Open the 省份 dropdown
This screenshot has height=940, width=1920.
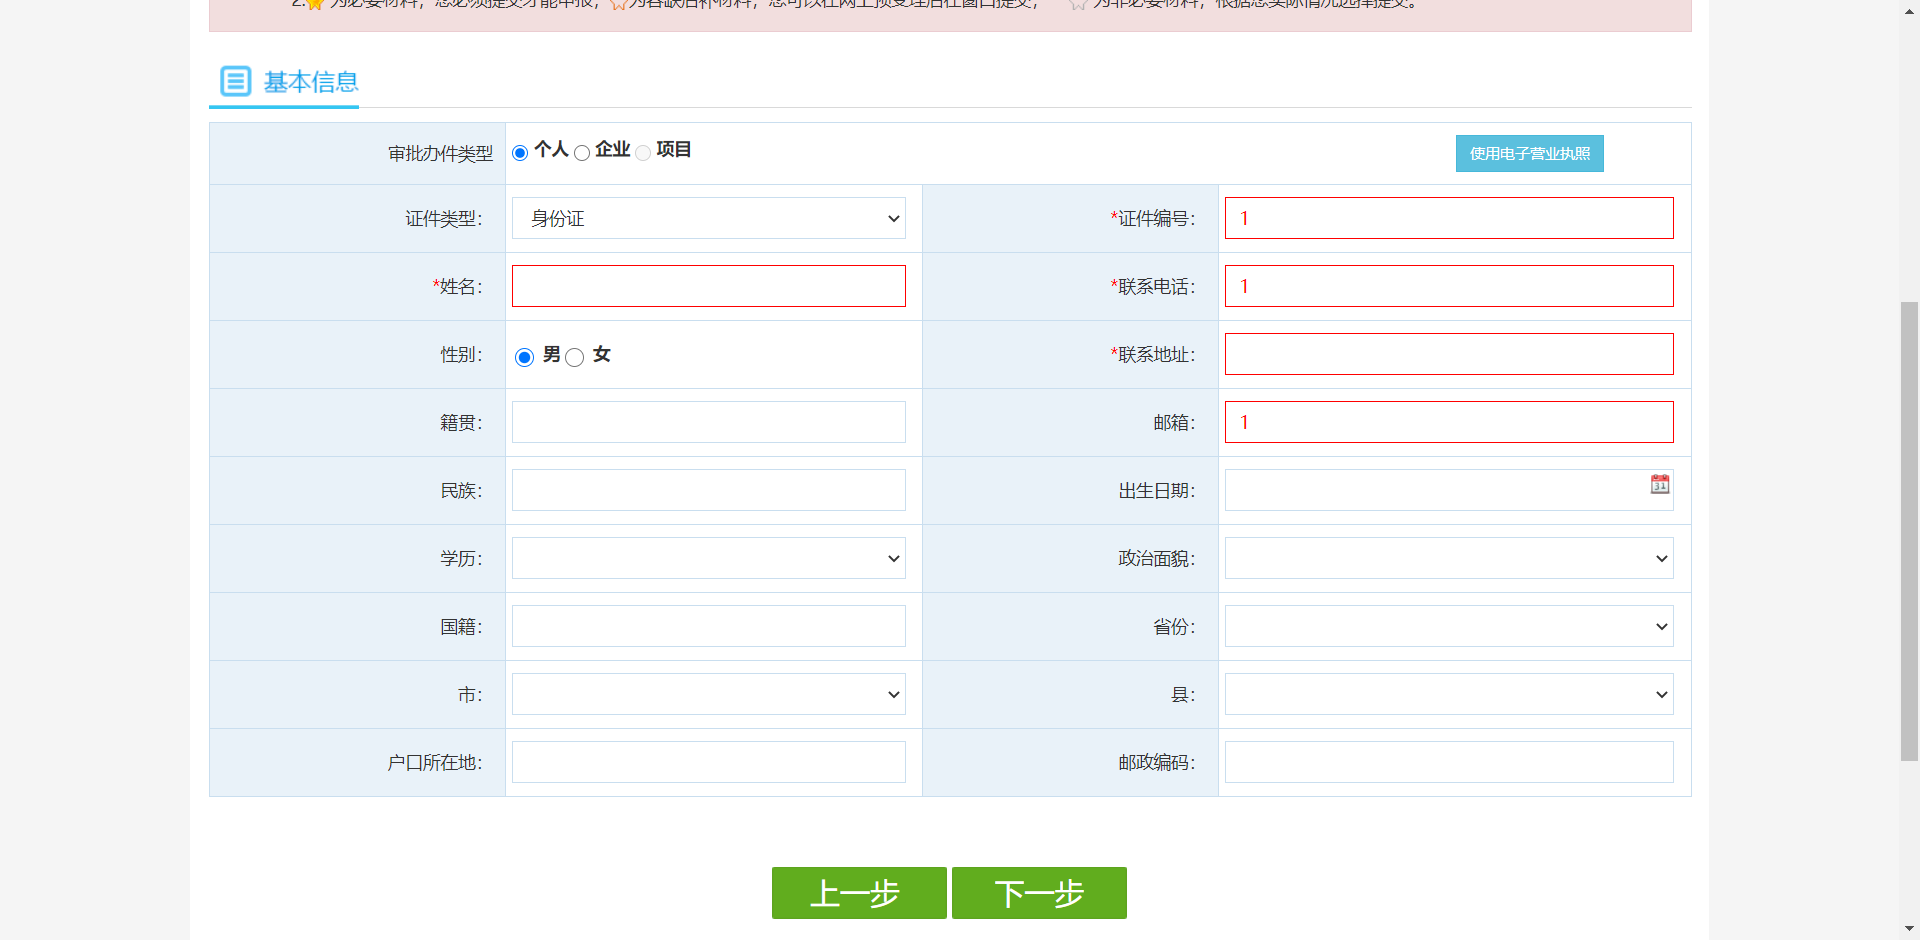[1448, 626]
